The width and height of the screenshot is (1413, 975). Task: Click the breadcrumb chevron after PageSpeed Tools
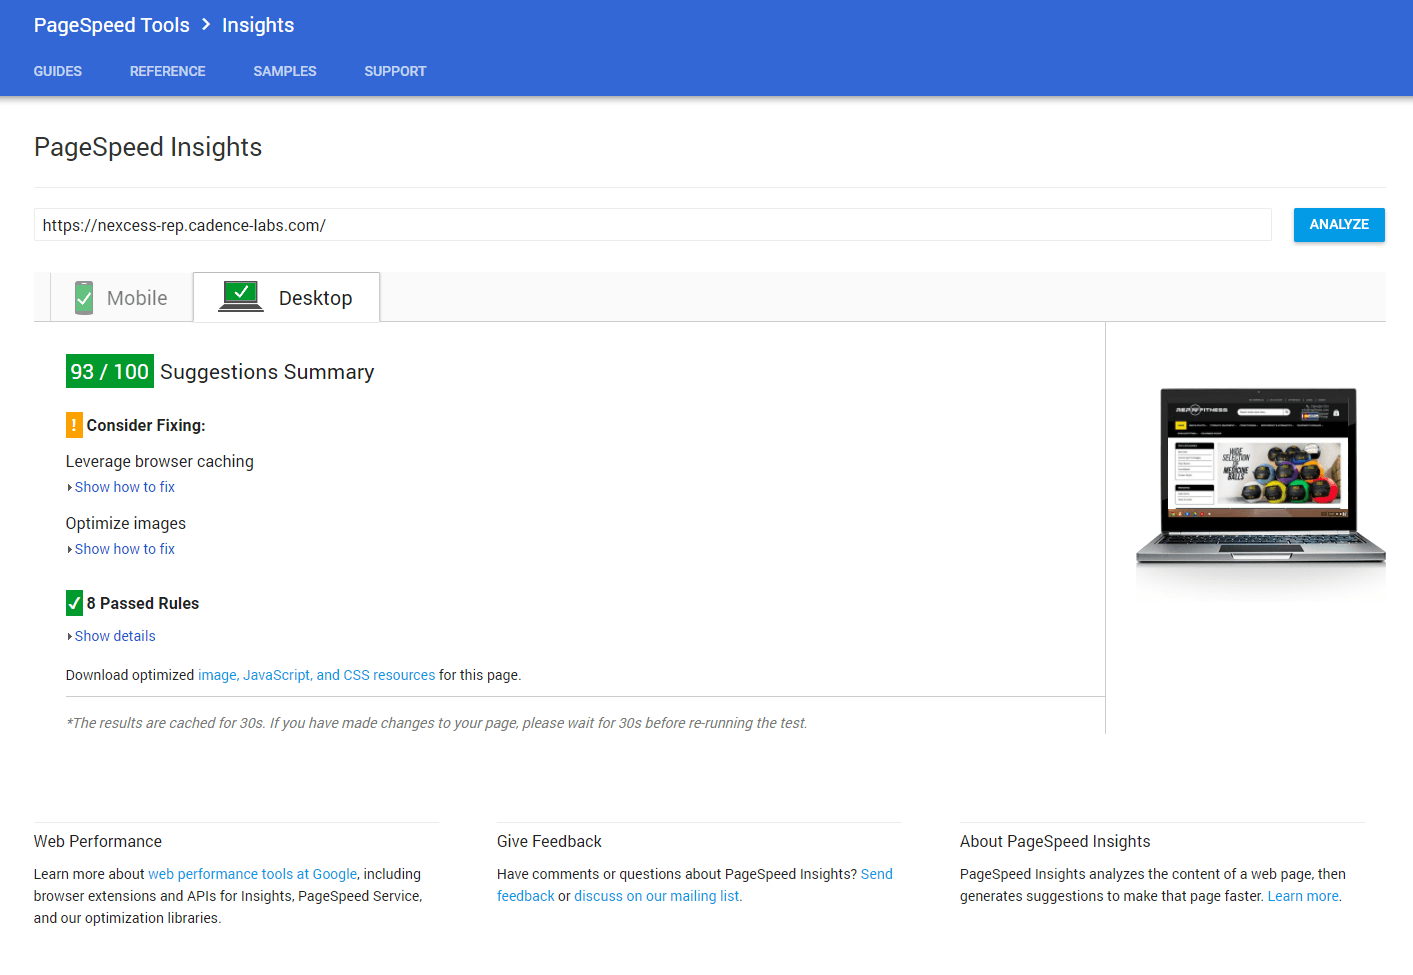(x=206, y=24)
